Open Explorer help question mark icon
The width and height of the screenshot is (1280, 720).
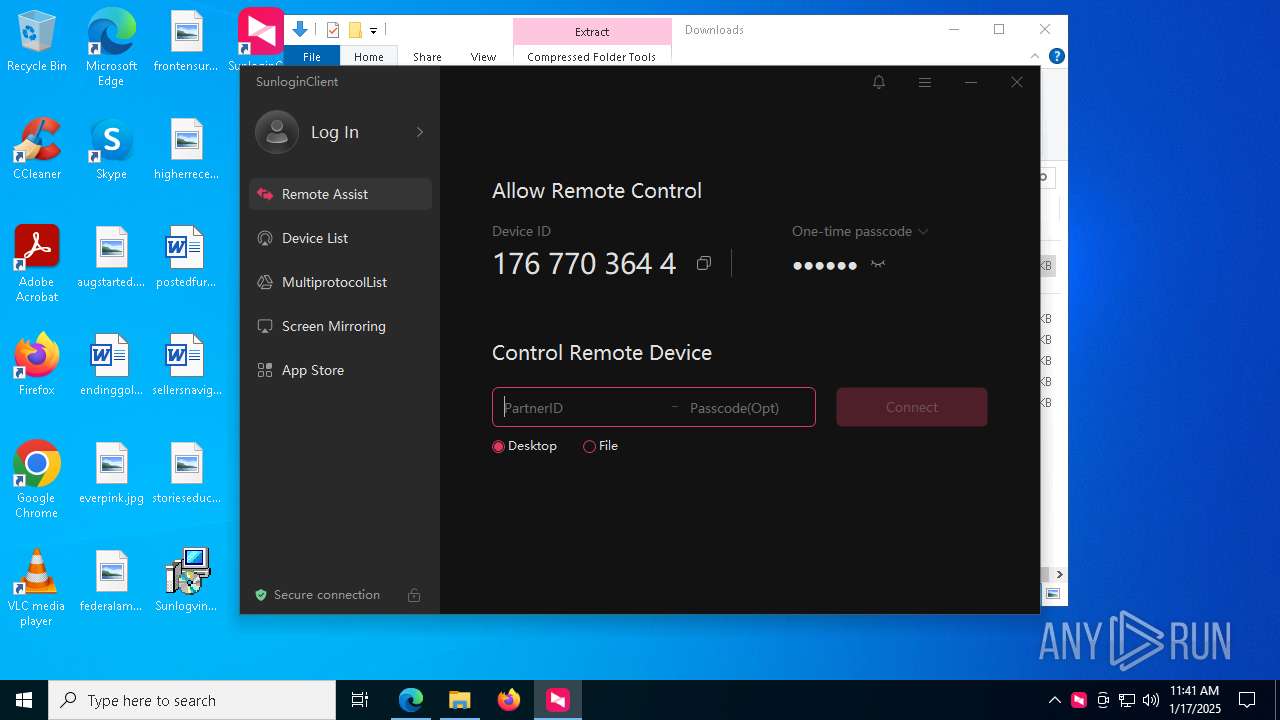[1056, 56]
